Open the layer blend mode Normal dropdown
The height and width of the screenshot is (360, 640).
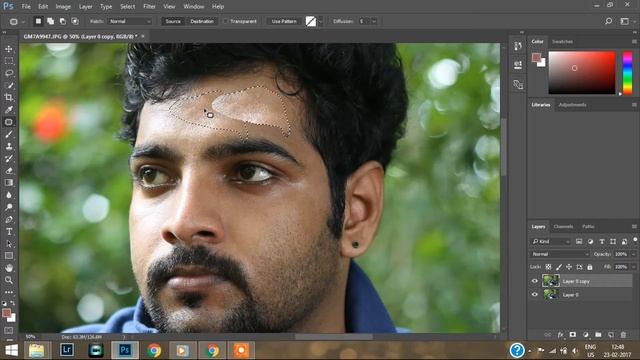560,254
